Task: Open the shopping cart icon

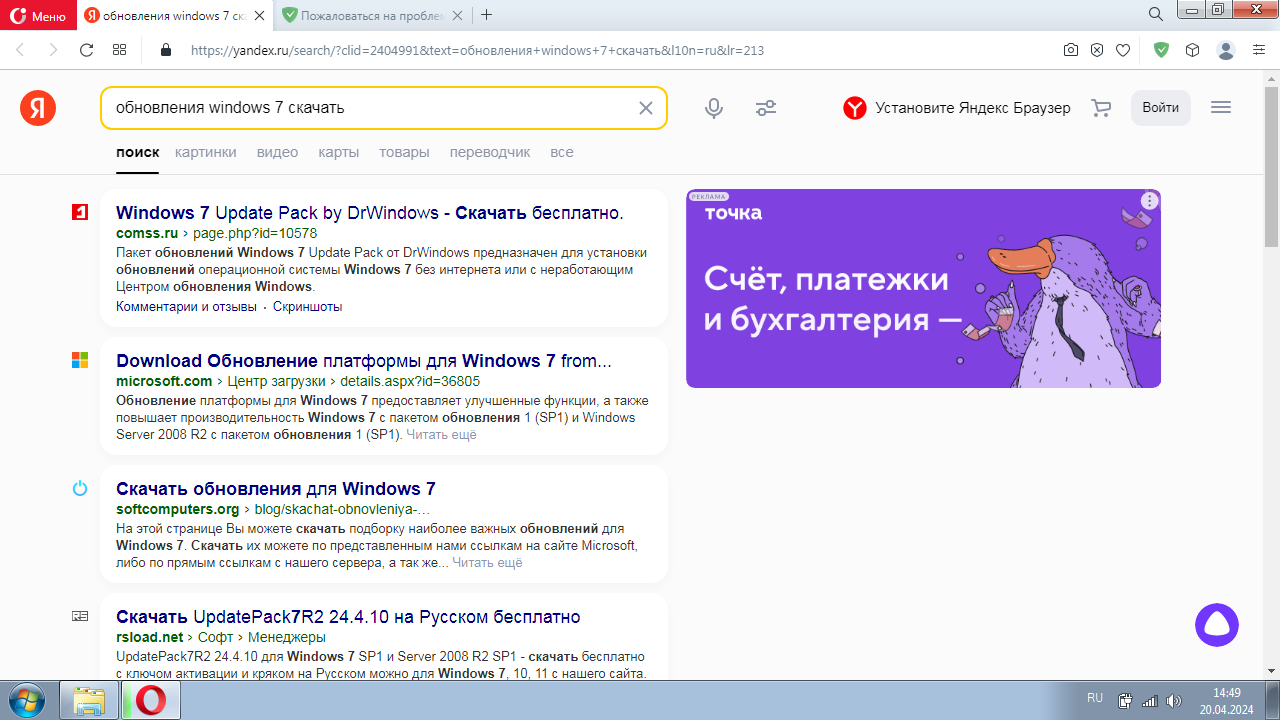Action: tap(1100, 108)
